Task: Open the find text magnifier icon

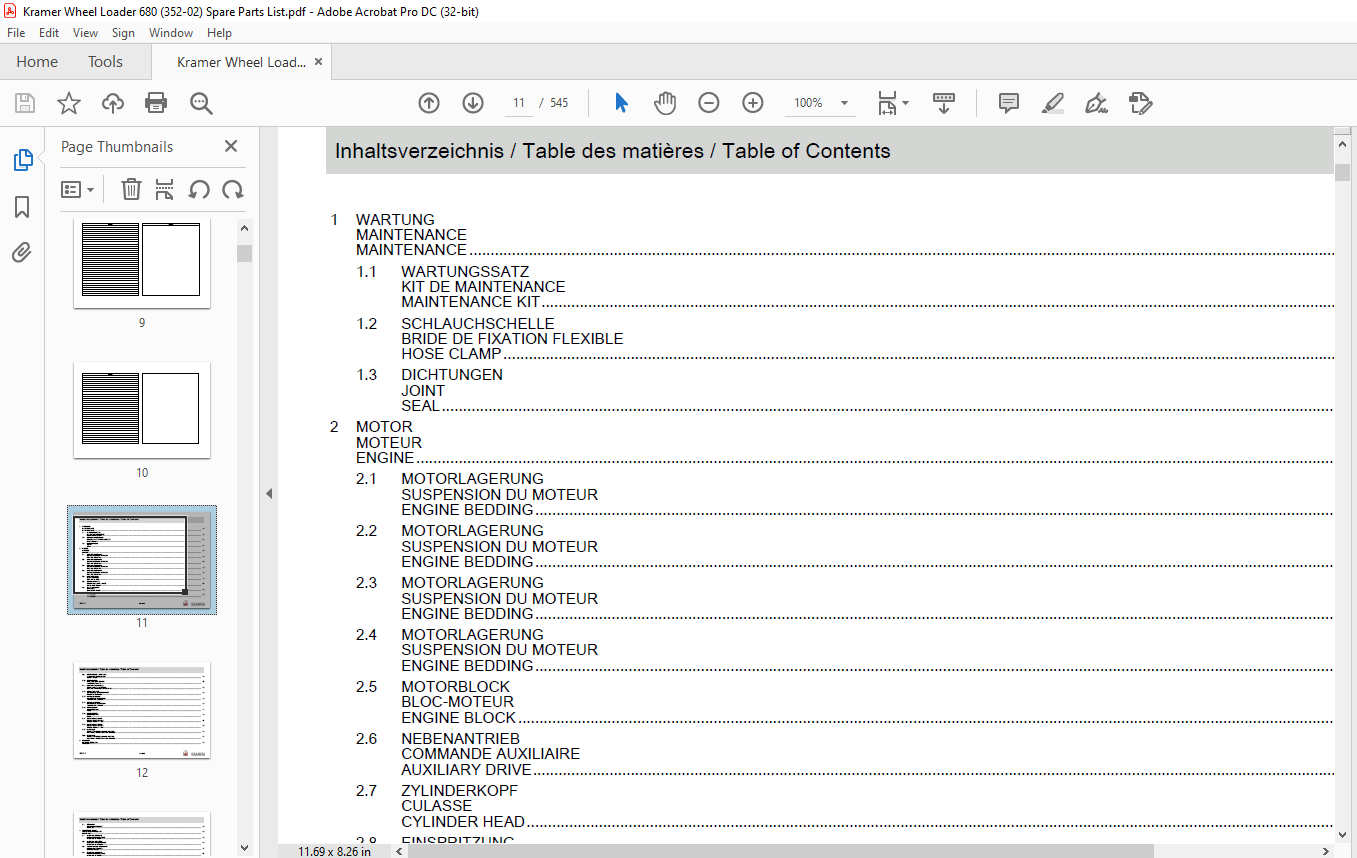Action: click(201, 103)
